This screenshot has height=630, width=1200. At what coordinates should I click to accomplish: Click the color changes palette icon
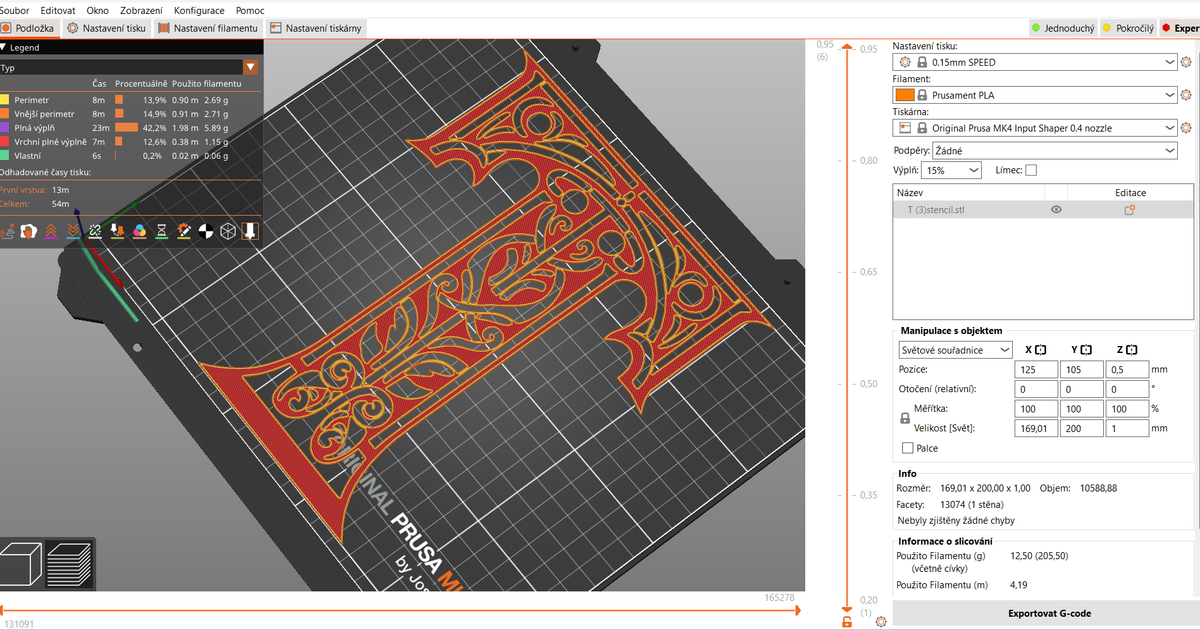tap(139, 231)
